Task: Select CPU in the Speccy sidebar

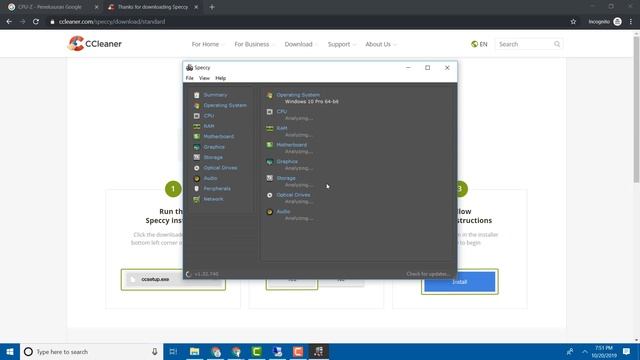Action: coord(209,116)
